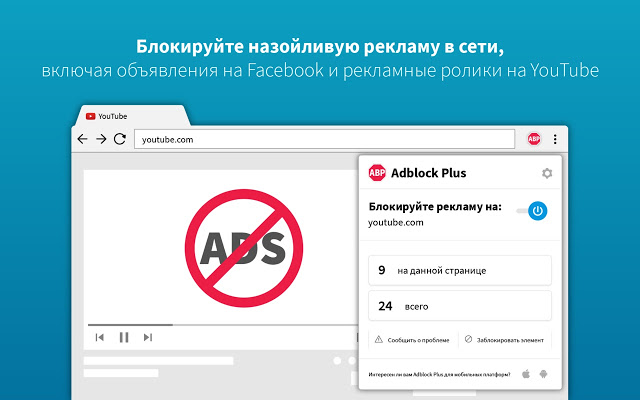The image size is (640, 400).
Task: Click 'Блокируйте рекламу на:' label
Action: (x=435, y=207)
